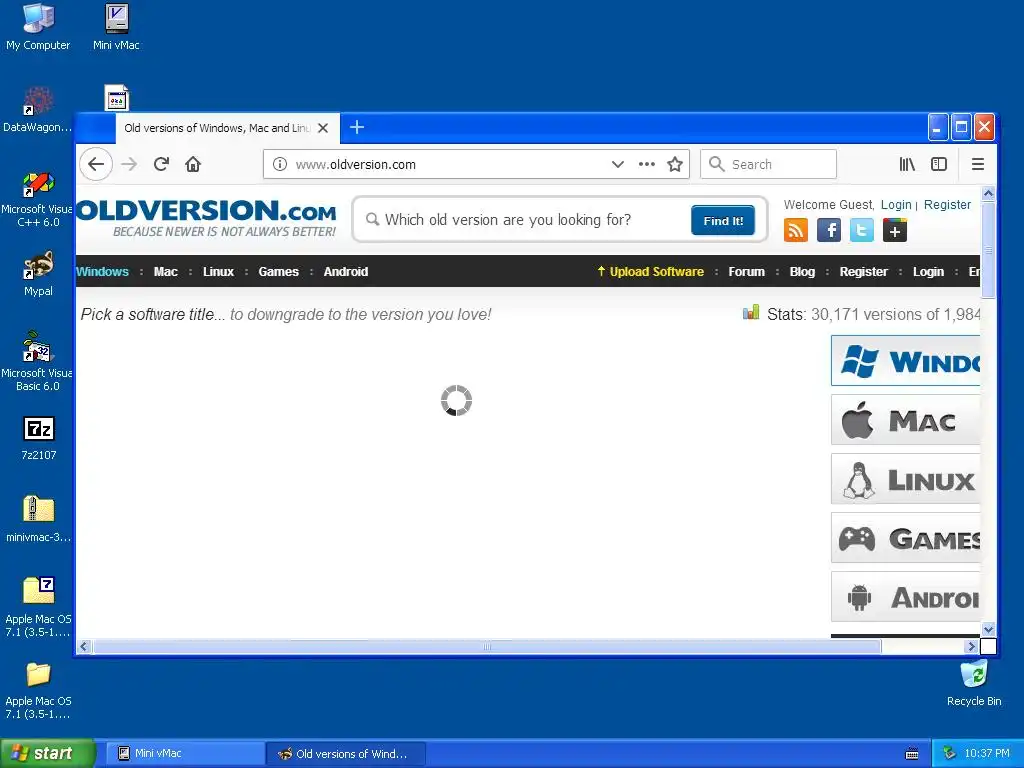The width and height of the screenshot is (1024, 768).
Task: Reload the current page
Action: coord(161,164)
